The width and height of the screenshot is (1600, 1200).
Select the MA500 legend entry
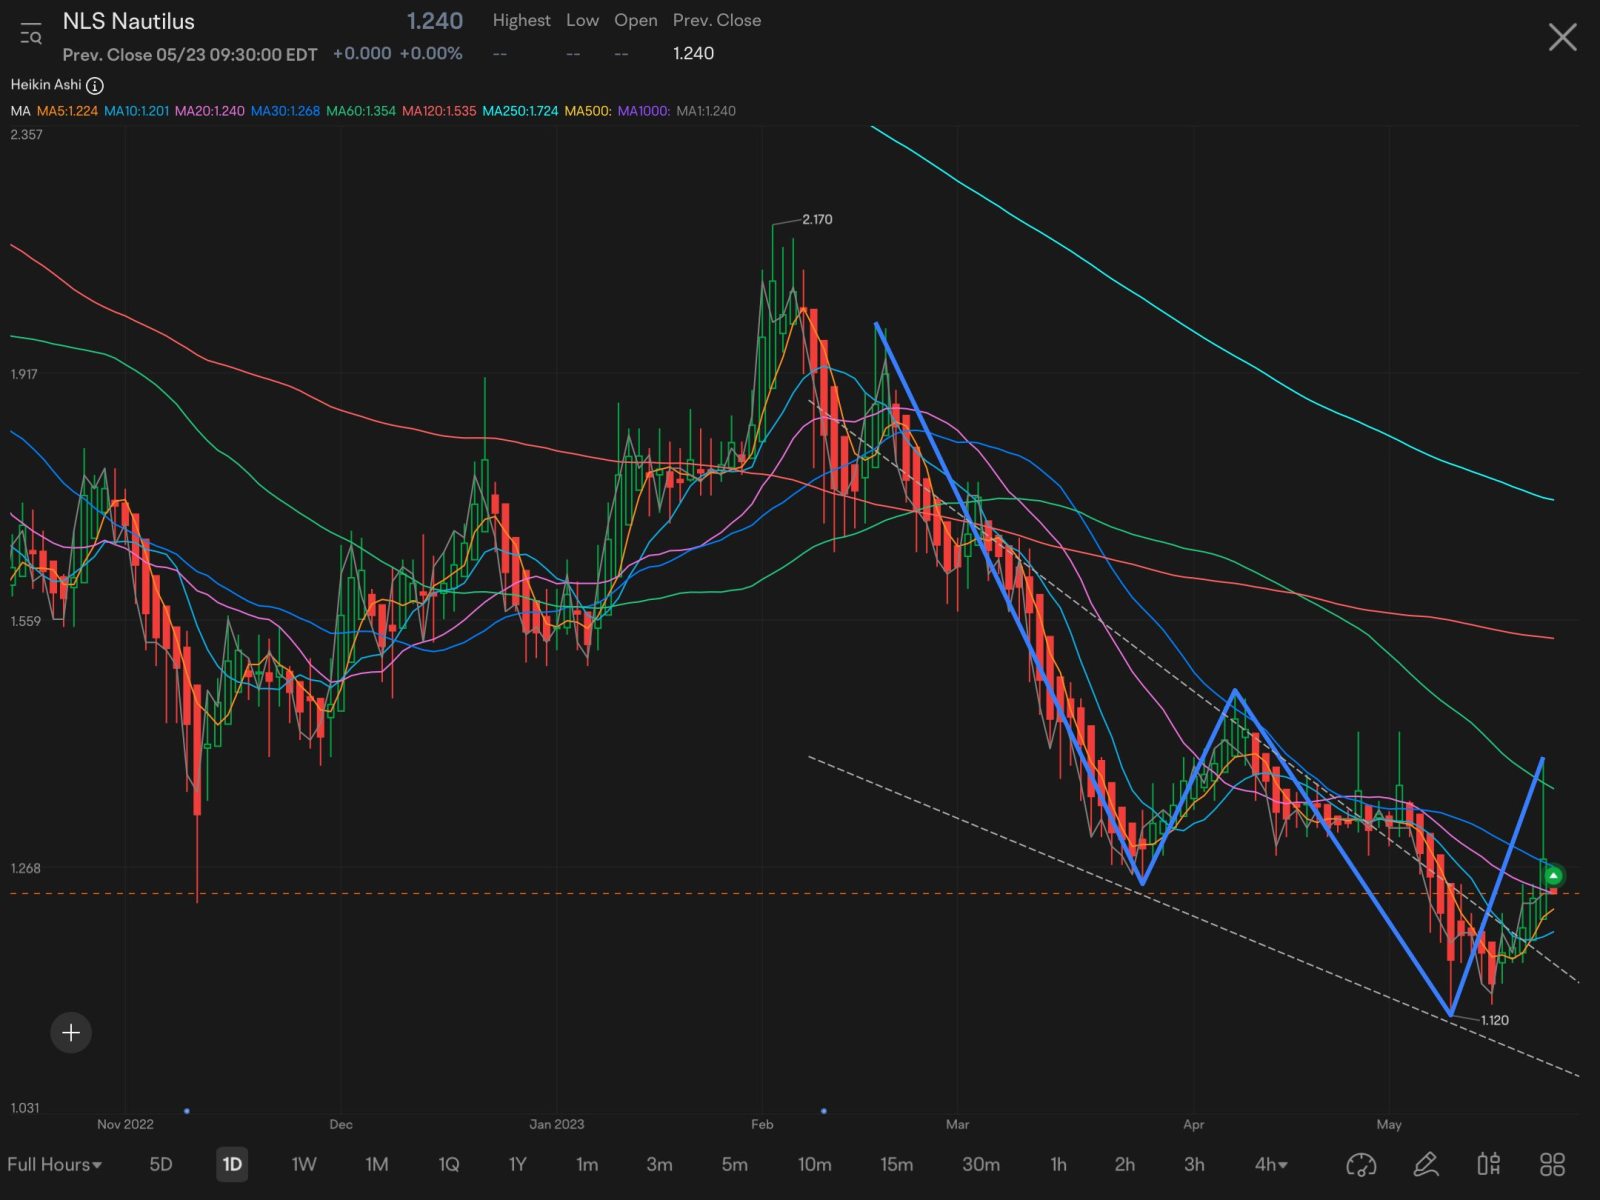[588, 111]
